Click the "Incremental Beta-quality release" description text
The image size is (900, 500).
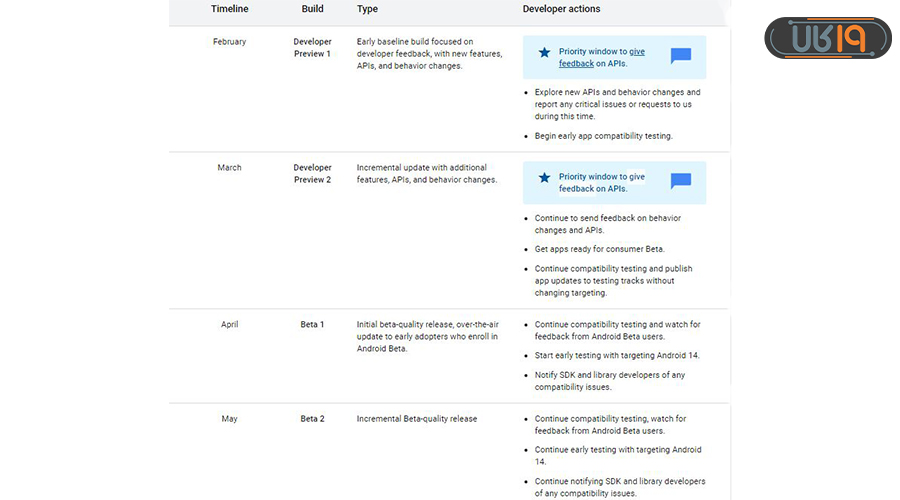coord(416,418)
